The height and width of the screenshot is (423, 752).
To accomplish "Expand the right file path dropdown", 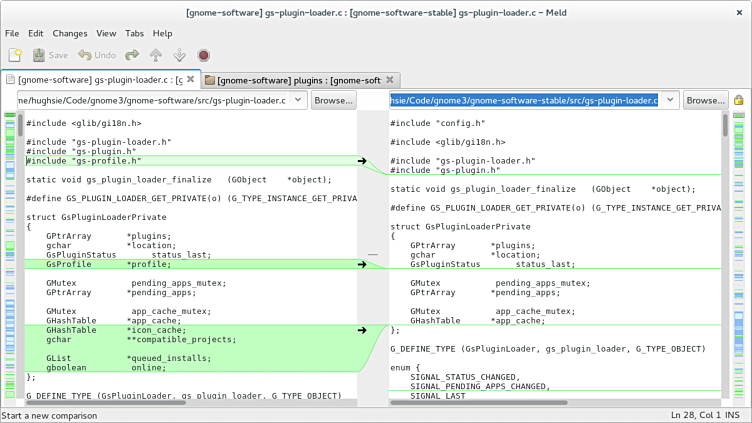I will click(x=670, y=100).
